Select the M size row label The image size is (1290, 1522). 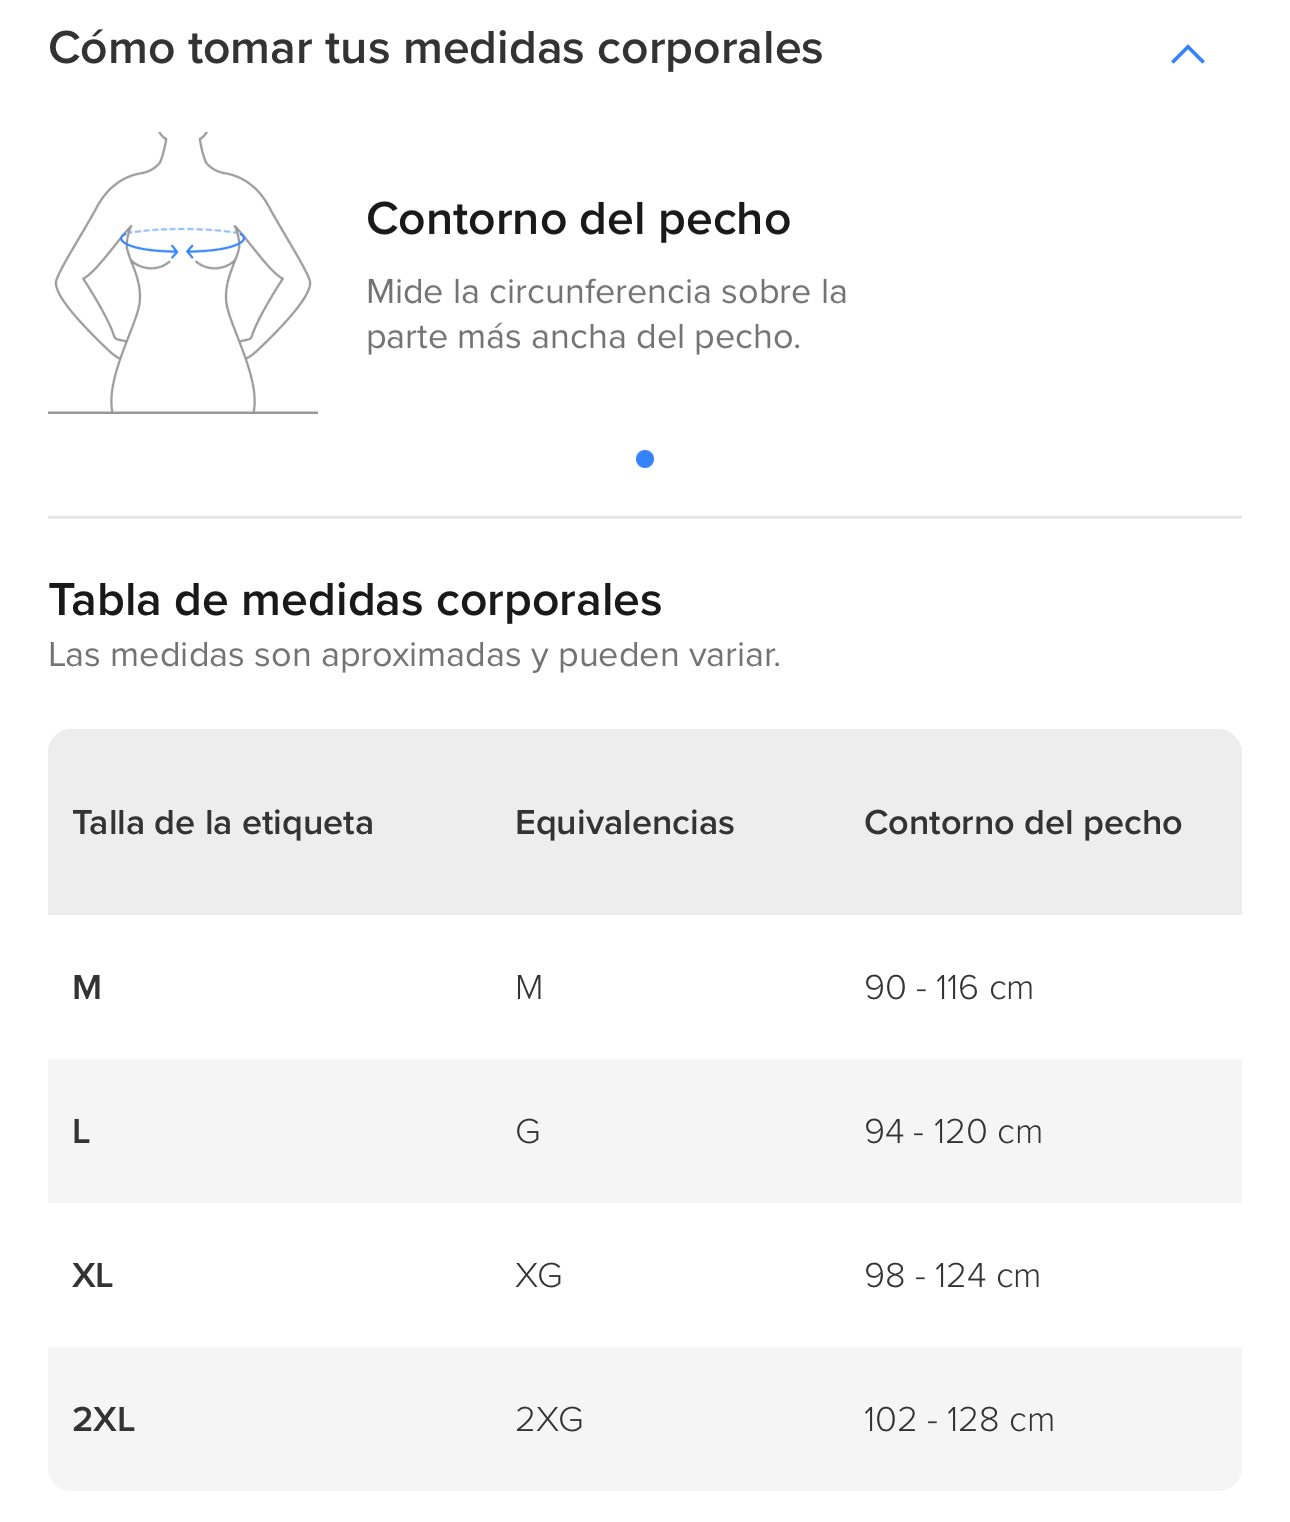coord(87,988)
